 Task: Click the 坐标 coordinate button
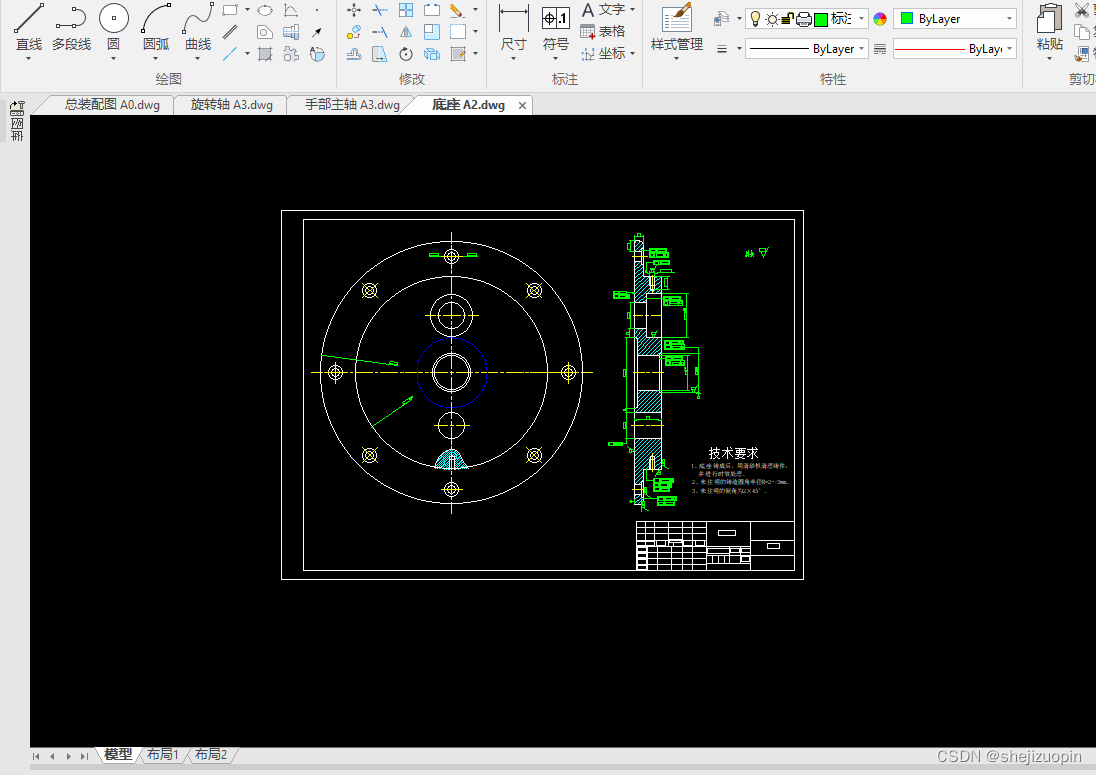click(603, 54)
